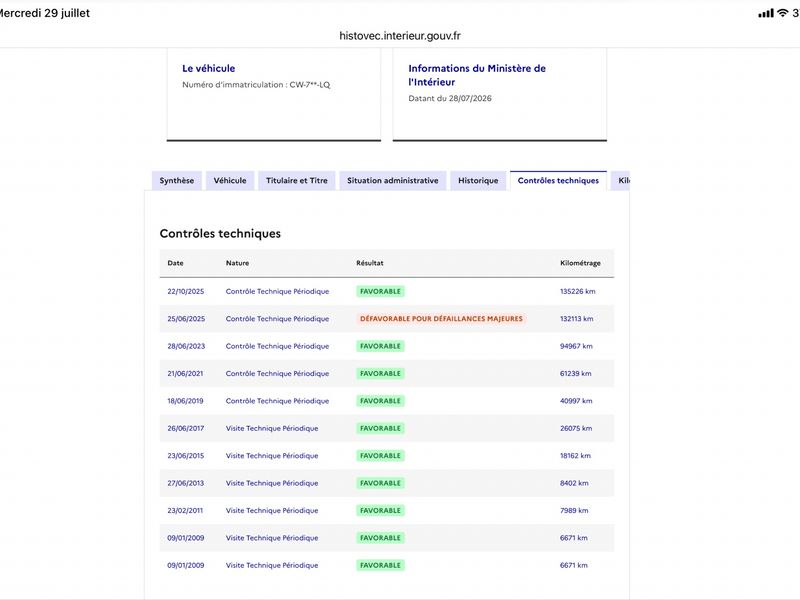Click the 8402 km mileage value
This screenshot has height=600, width=800.
pyautogui.click(x=574, y=483)
